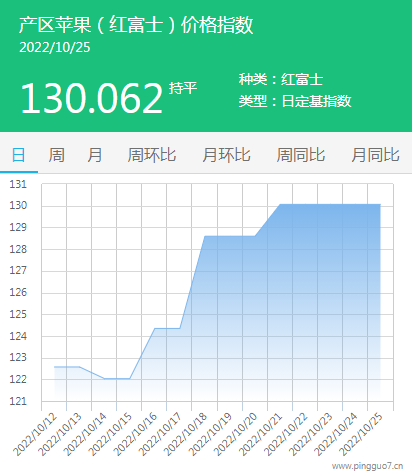The height and width of the screenshot is (475, 412).
Task: Click the 130.062 index value
Action: point(92,98)
